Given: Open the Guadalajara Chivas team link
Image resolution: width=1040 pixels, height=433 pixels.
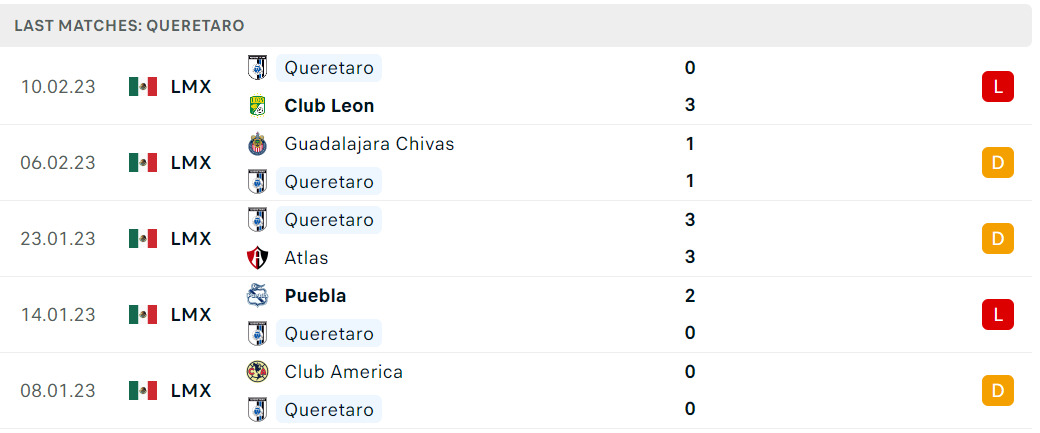Looking at the screenshot, I should point(369,144).
